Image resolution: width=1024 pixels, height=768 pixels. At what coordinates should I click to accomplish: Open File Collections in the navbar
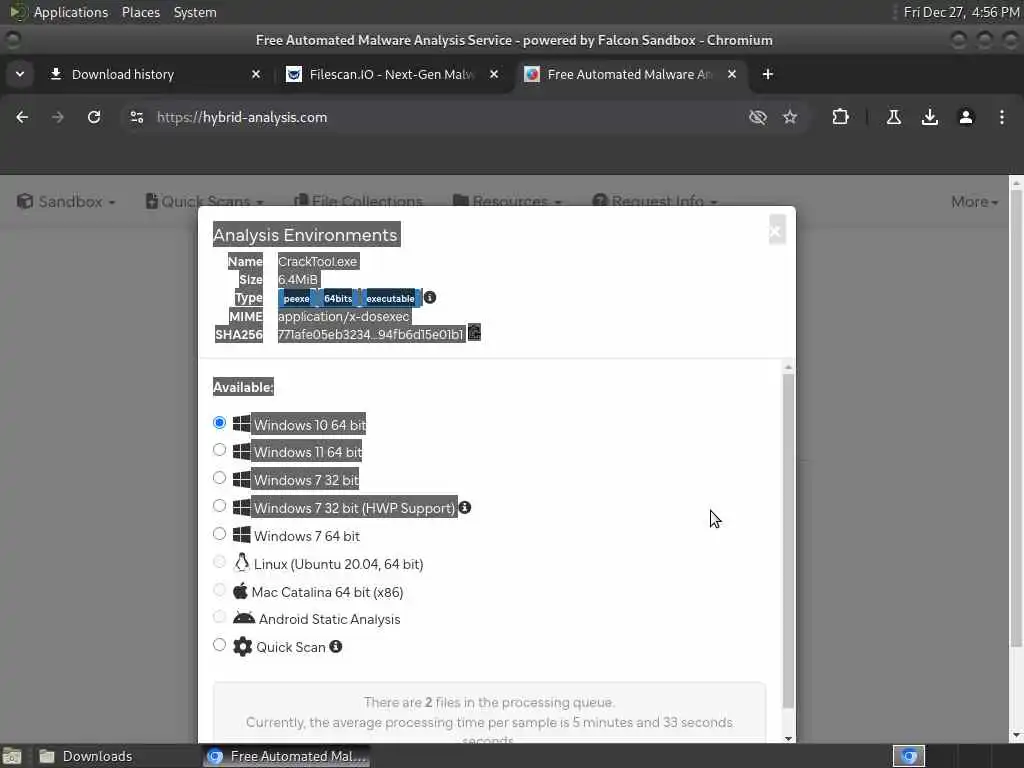358,201
